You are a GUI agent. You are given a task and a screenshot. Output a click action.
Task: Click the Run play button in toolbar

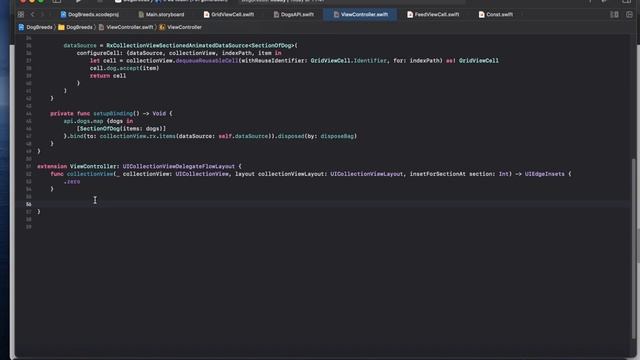tap(78, 1)
